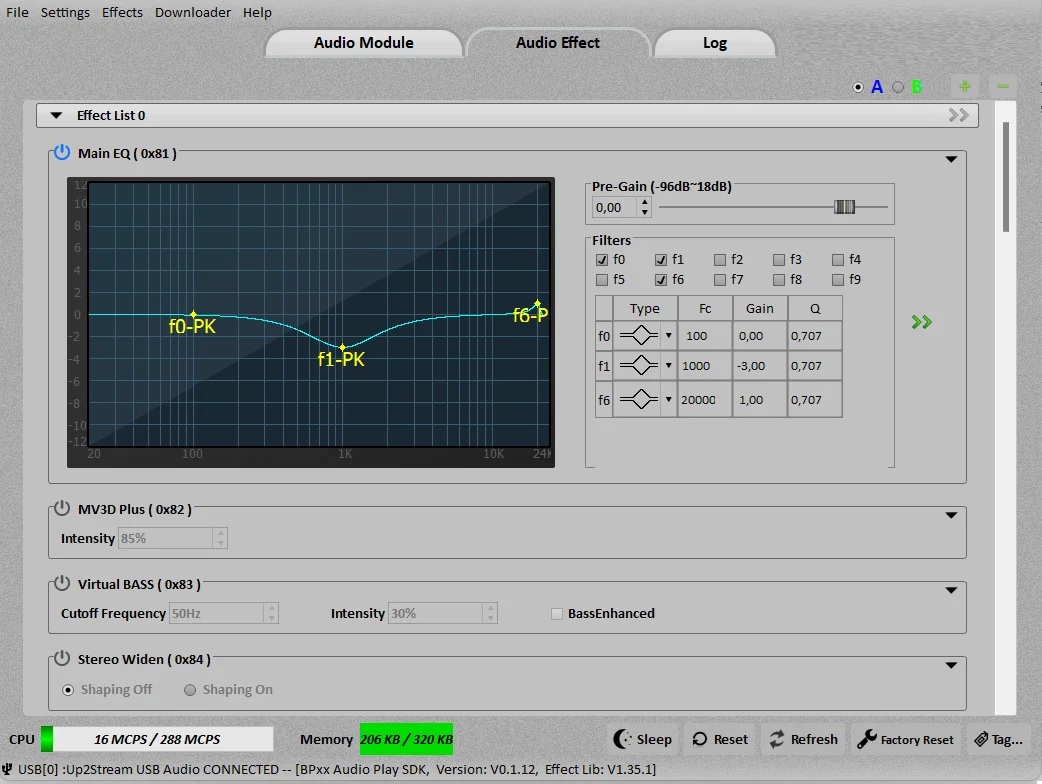This screenshot has height=784, width=1042.
Task: Collapse the Main EQ panel arrow
Action: point(951,159)
